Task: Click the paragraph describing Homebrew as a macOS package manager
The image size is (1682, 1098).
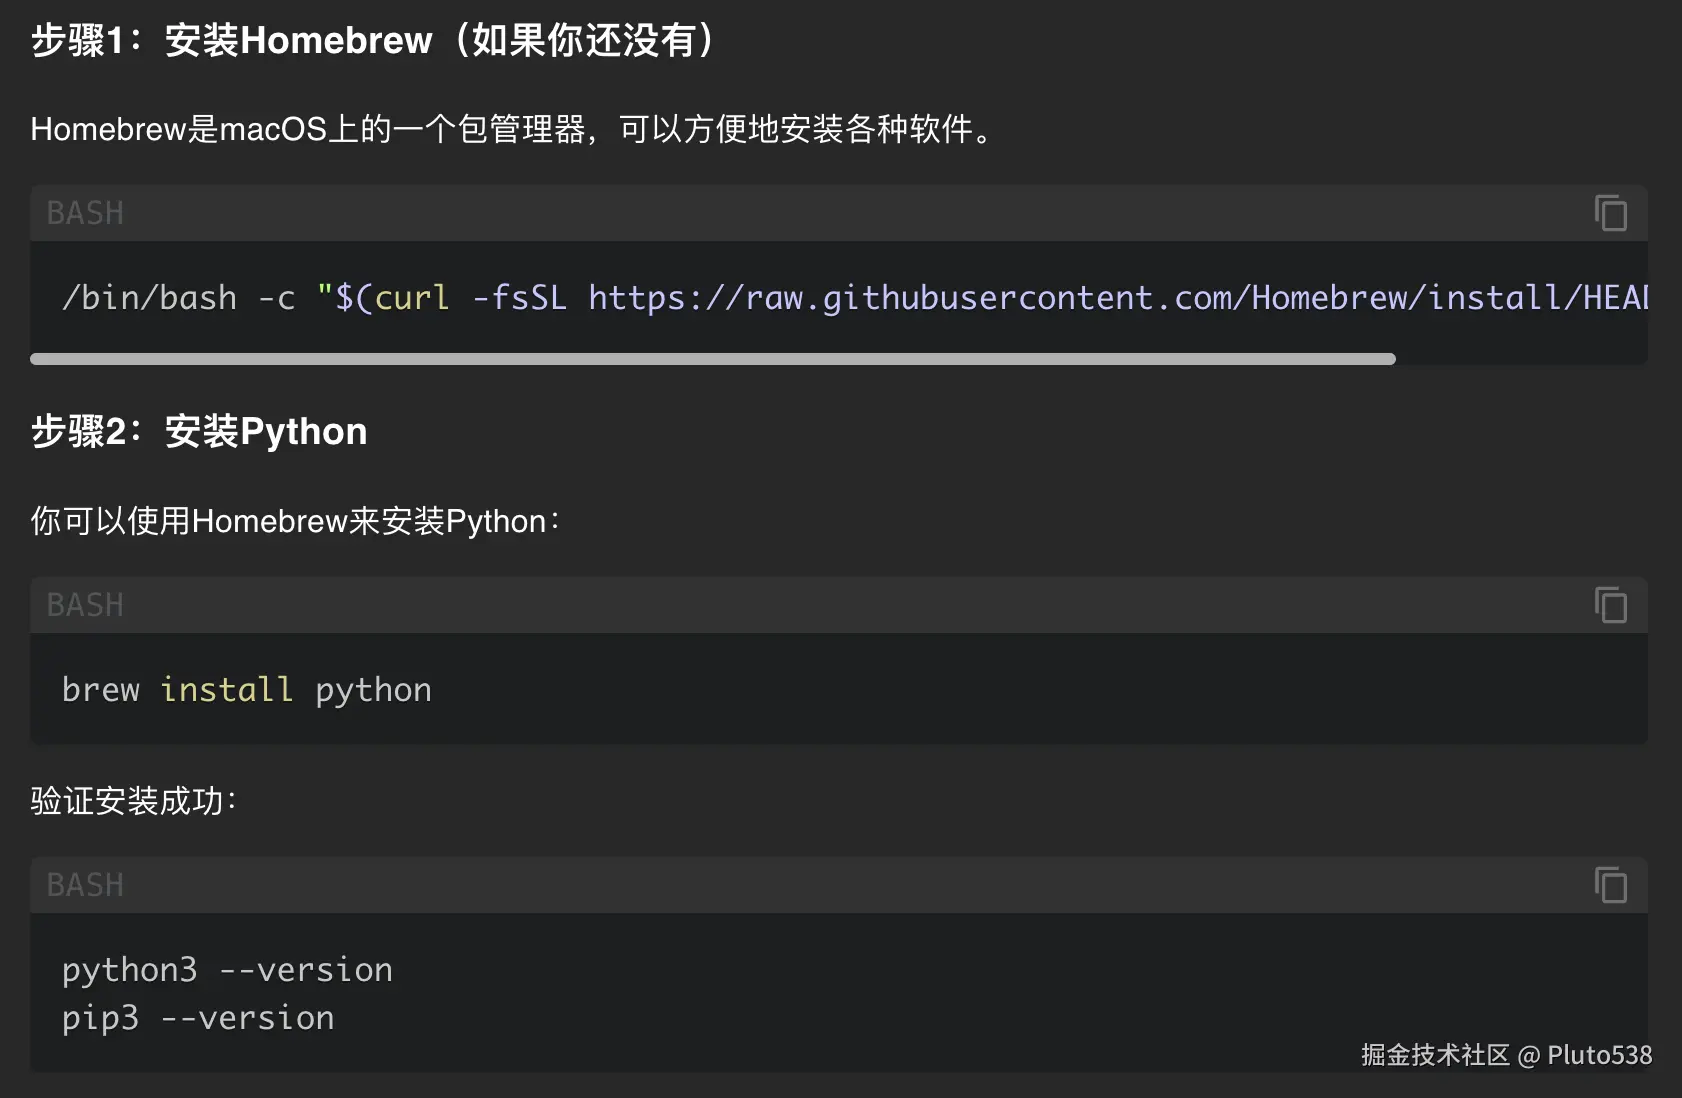Action: 511,129
